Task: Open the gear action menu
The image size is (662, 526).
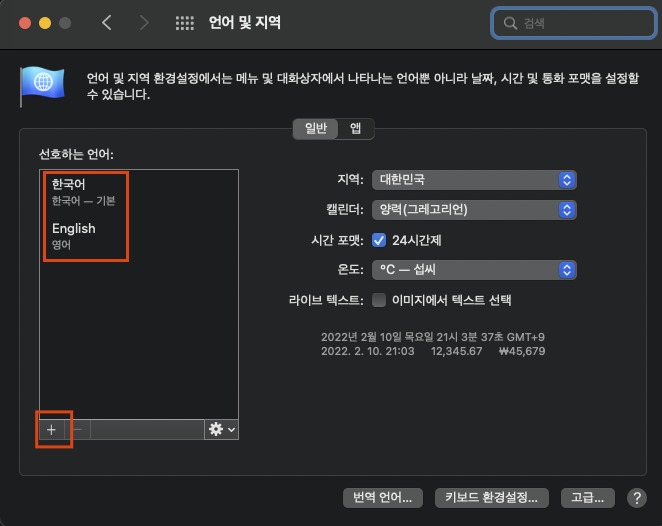Action: 222,430
